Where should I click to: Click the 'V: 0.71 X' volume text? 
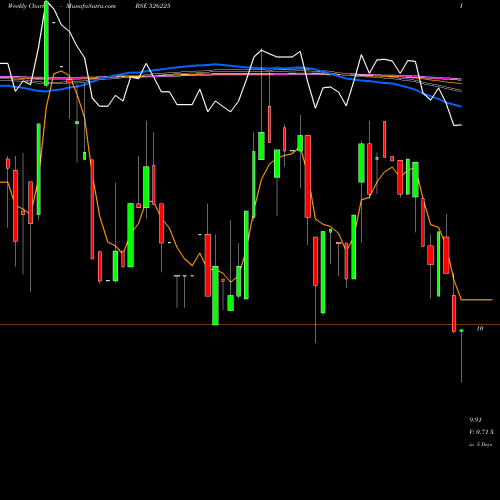[x=481, y=432]
